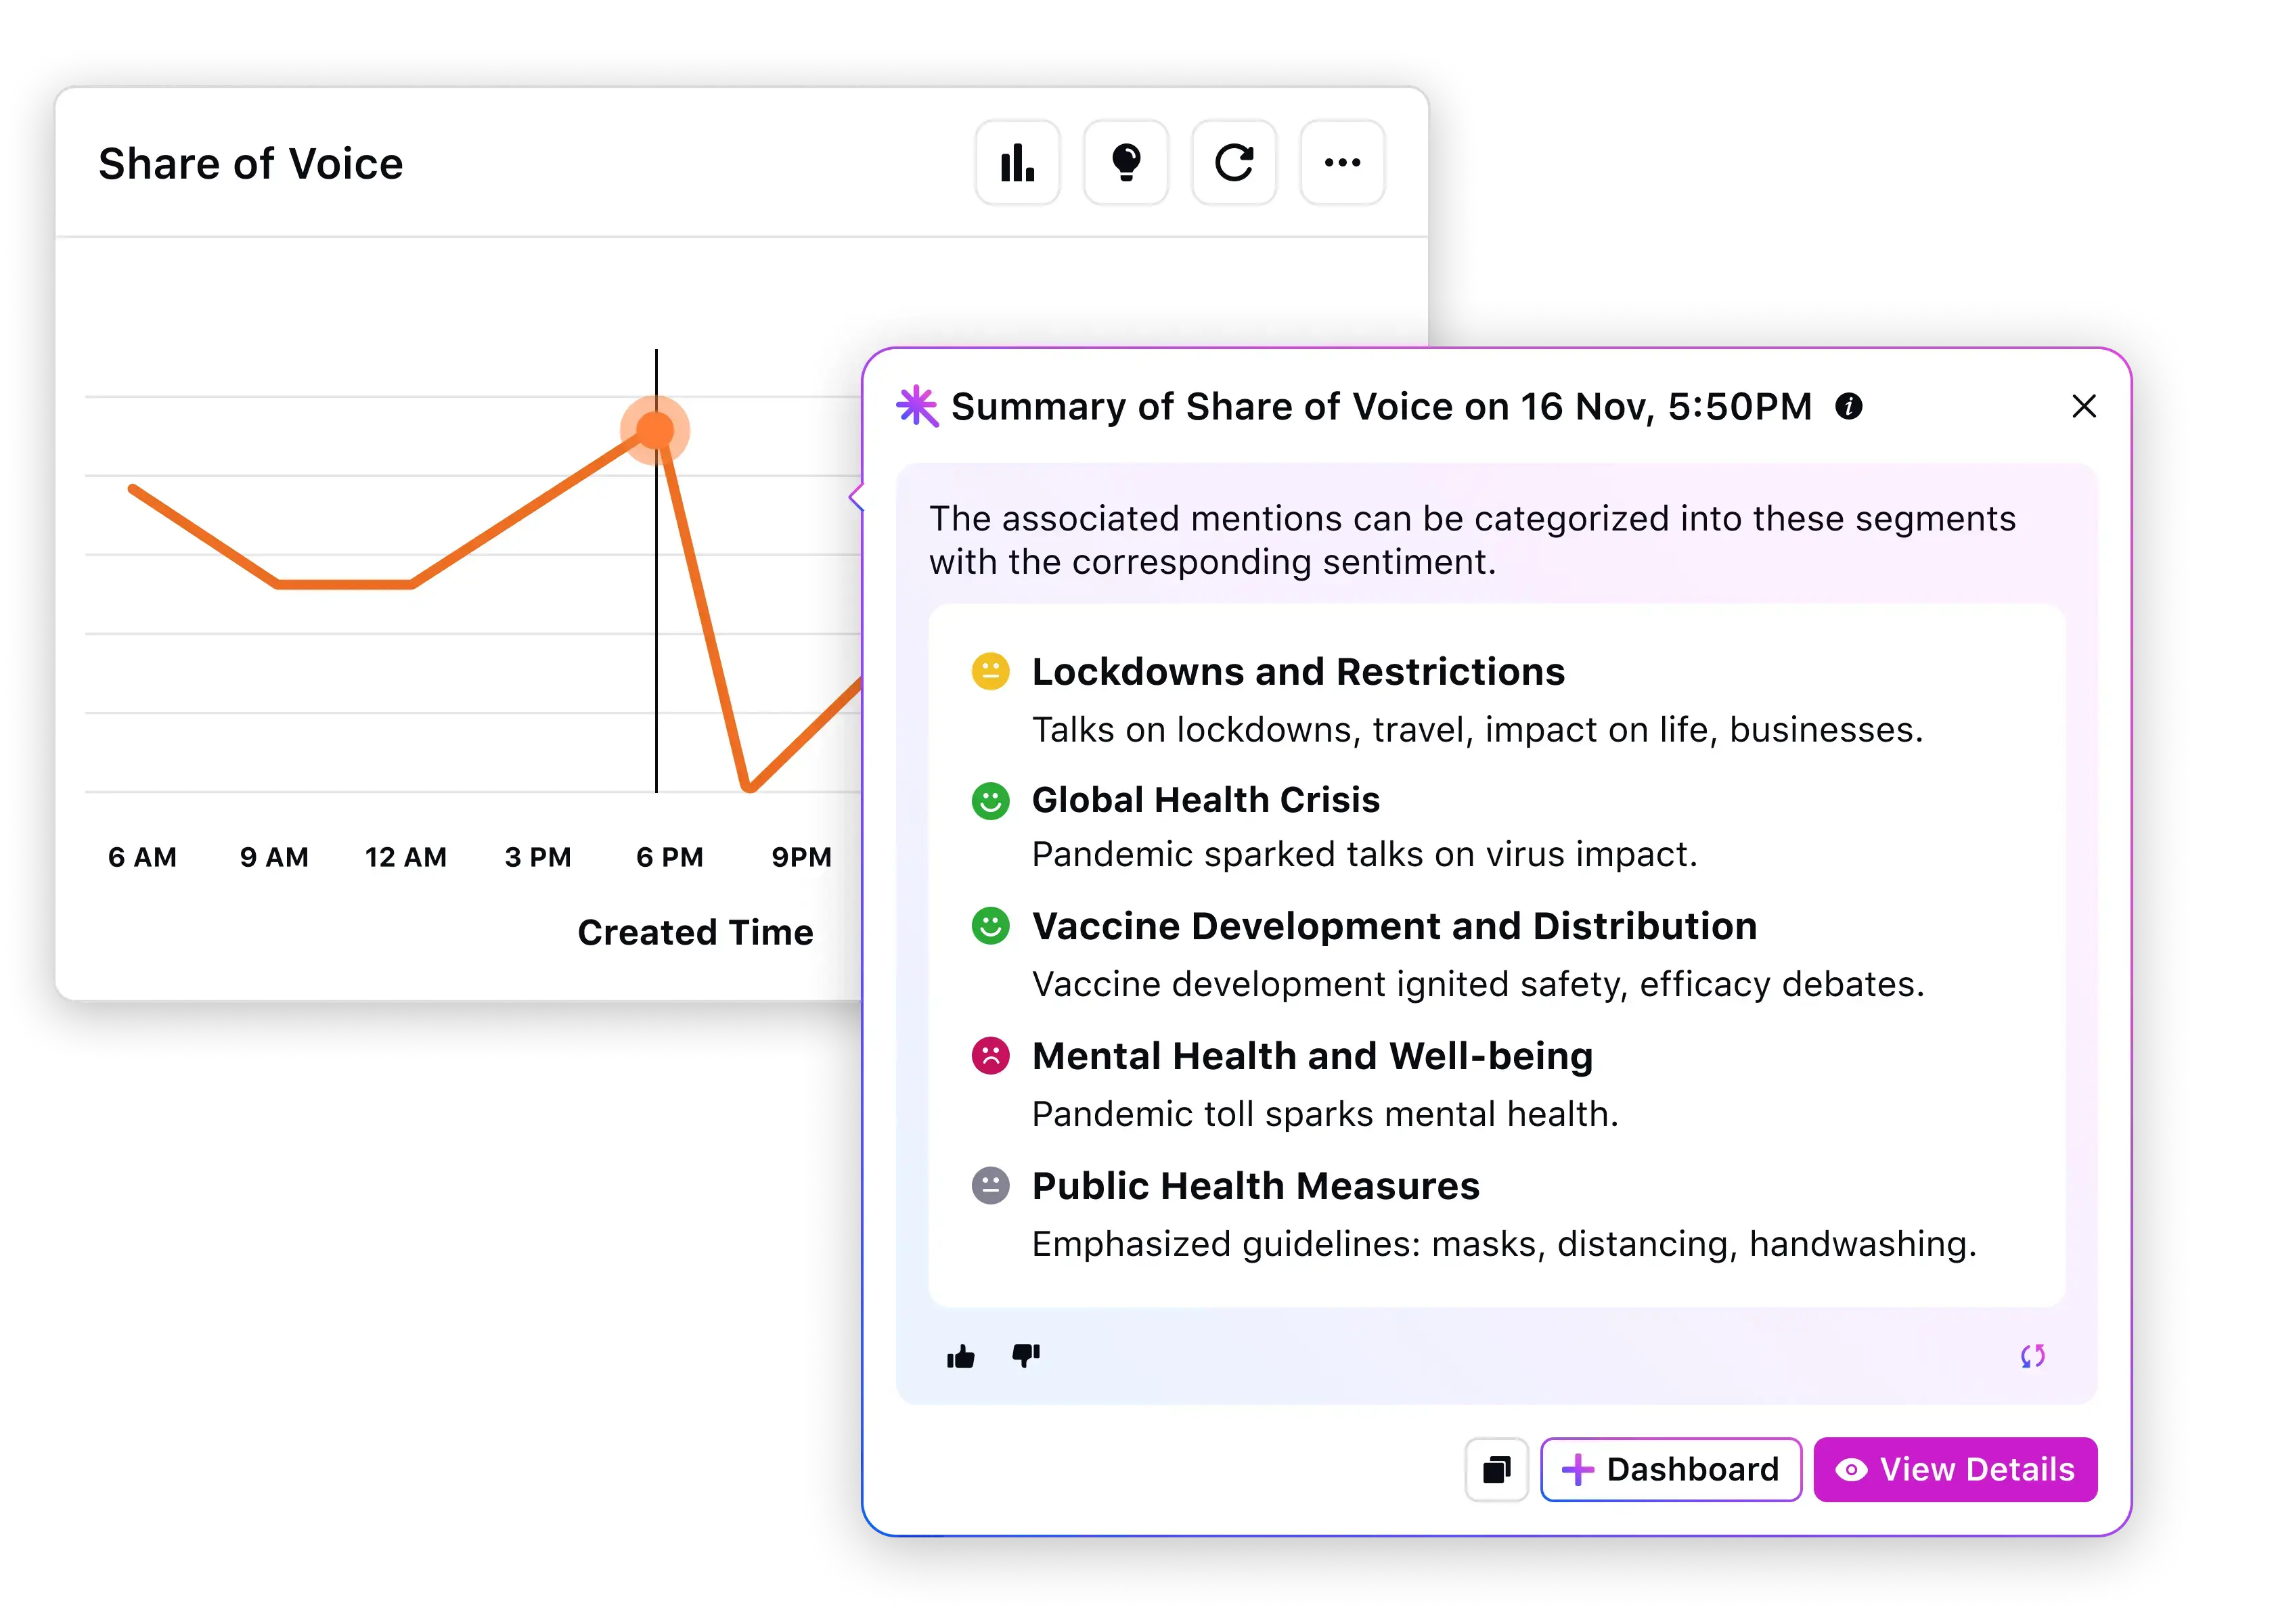Select Vaccine Development and Distribution heading
The height and width of the screenshot is (1624, 2274).
tap(1394, 927)
